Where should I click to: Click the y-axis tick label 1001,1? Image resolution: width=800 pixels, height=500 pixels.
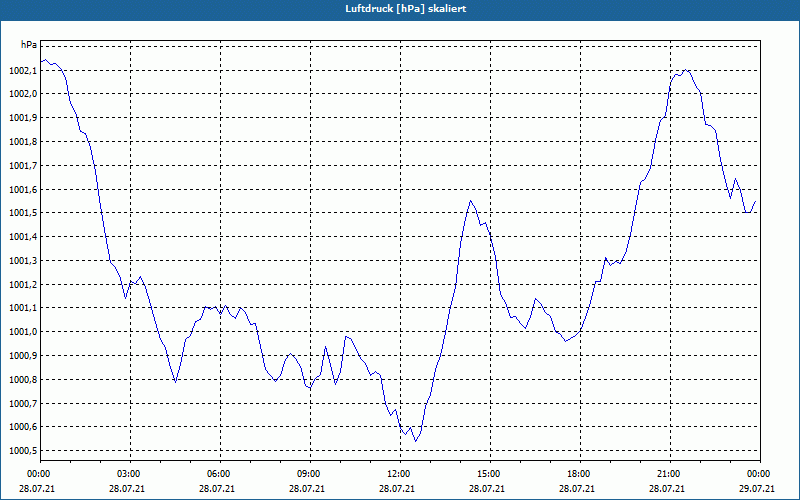[x=23, y=308]
